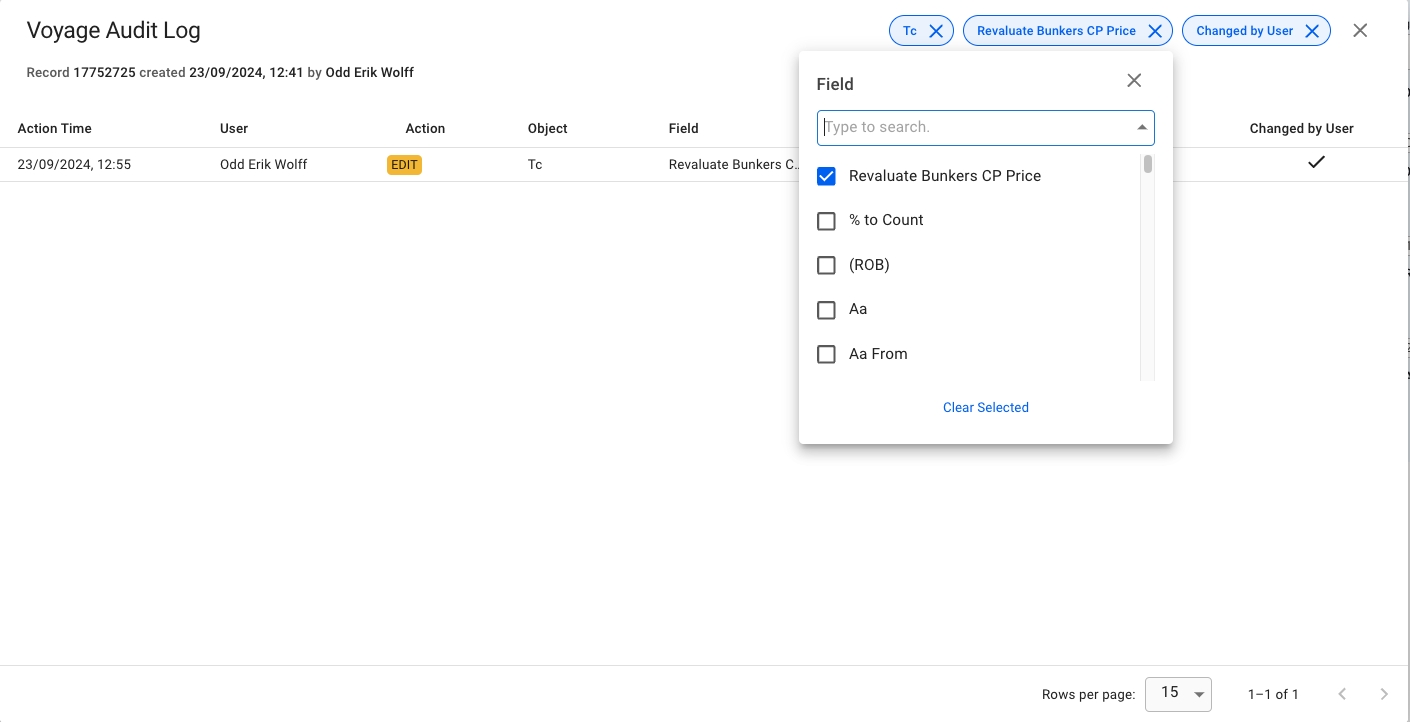Image resolution: width=1410 pixels, height=722 pixels.
Task: Remove the Tc filter chip
Action: tap(936, 31)
